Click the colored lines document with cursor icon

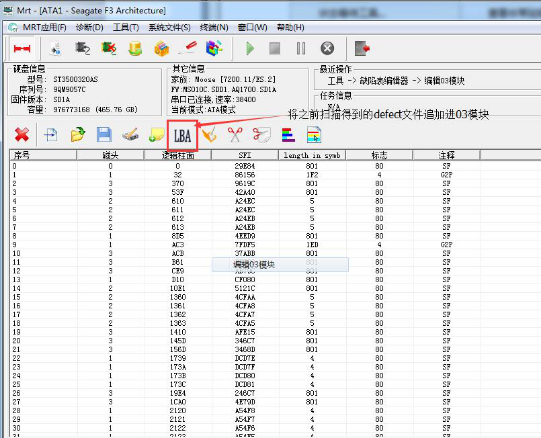pyautogui.click(x=314, y=135)
